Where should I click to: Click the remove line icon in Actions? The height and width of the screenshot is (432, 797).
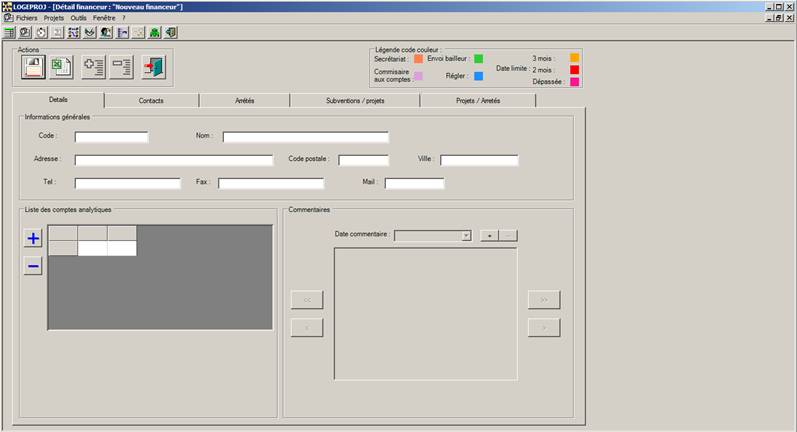click(122, 67)
